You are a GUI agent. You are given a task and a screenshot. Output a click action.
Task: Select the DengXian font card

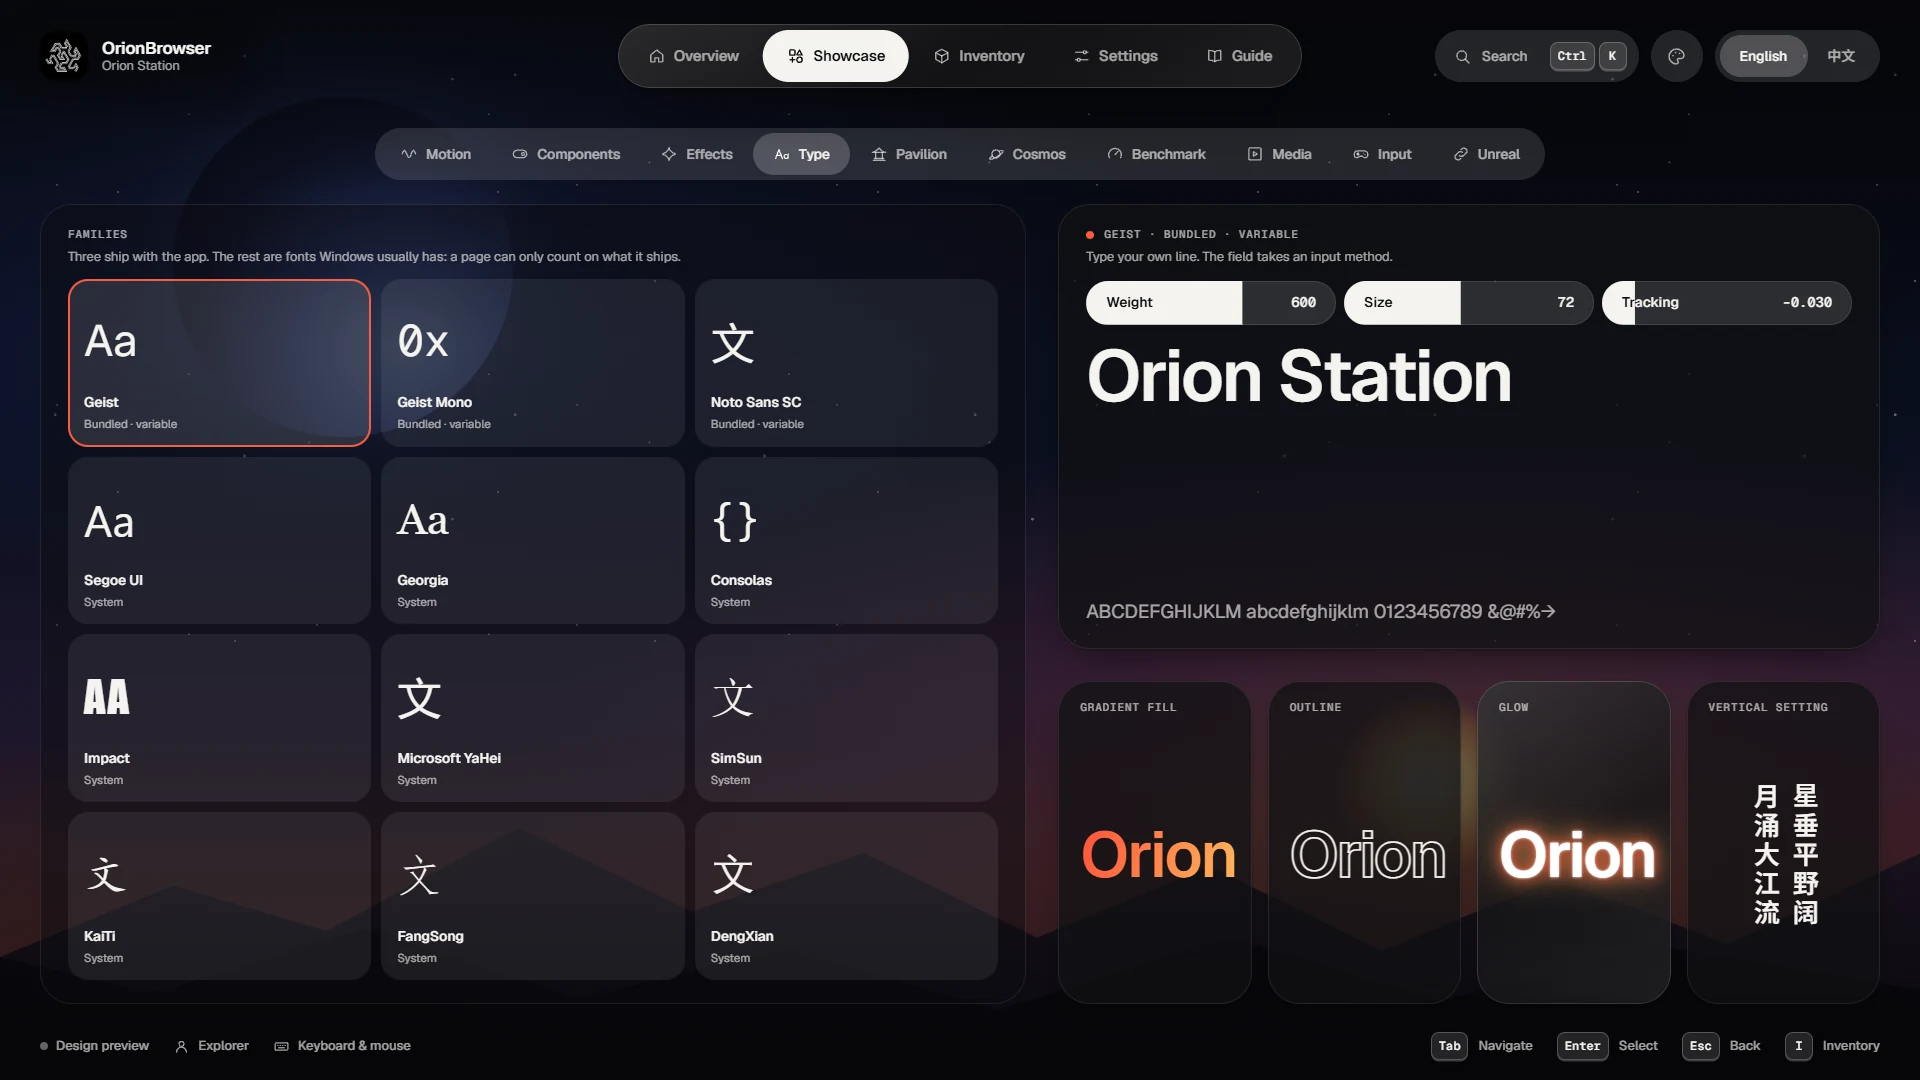pyautogui.click(x=846, y=897)
